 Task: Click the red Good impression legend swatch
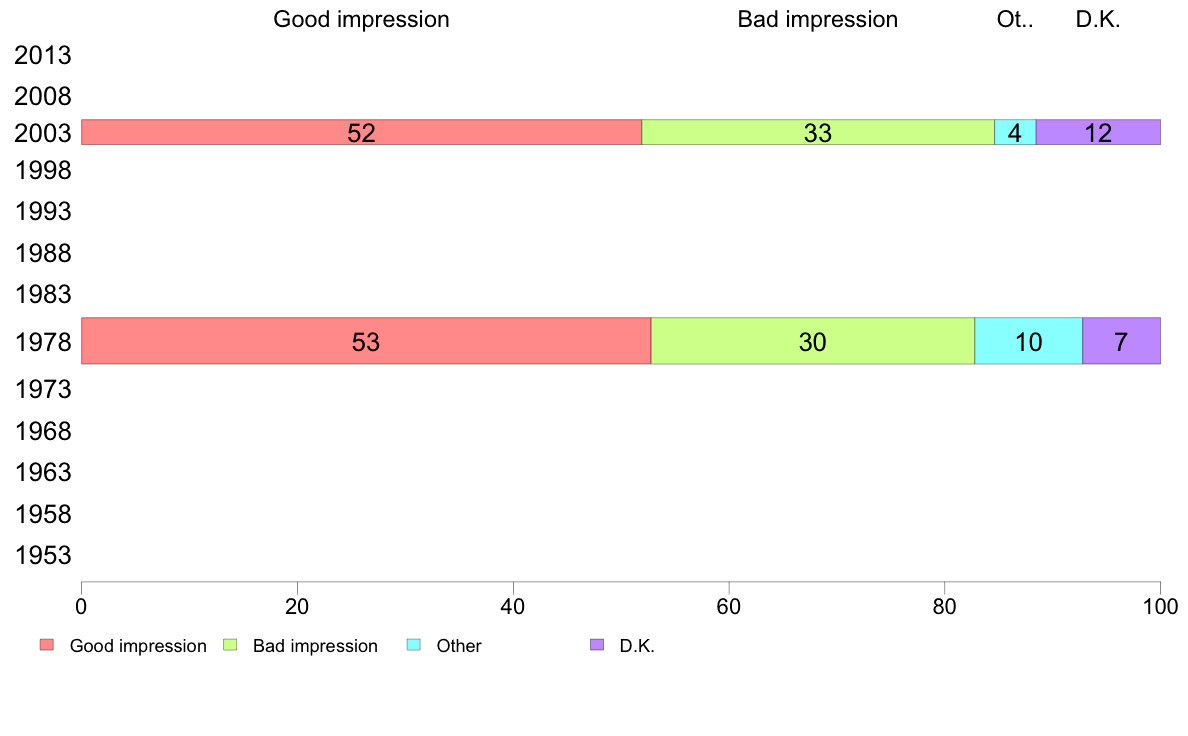pos(47,645)
